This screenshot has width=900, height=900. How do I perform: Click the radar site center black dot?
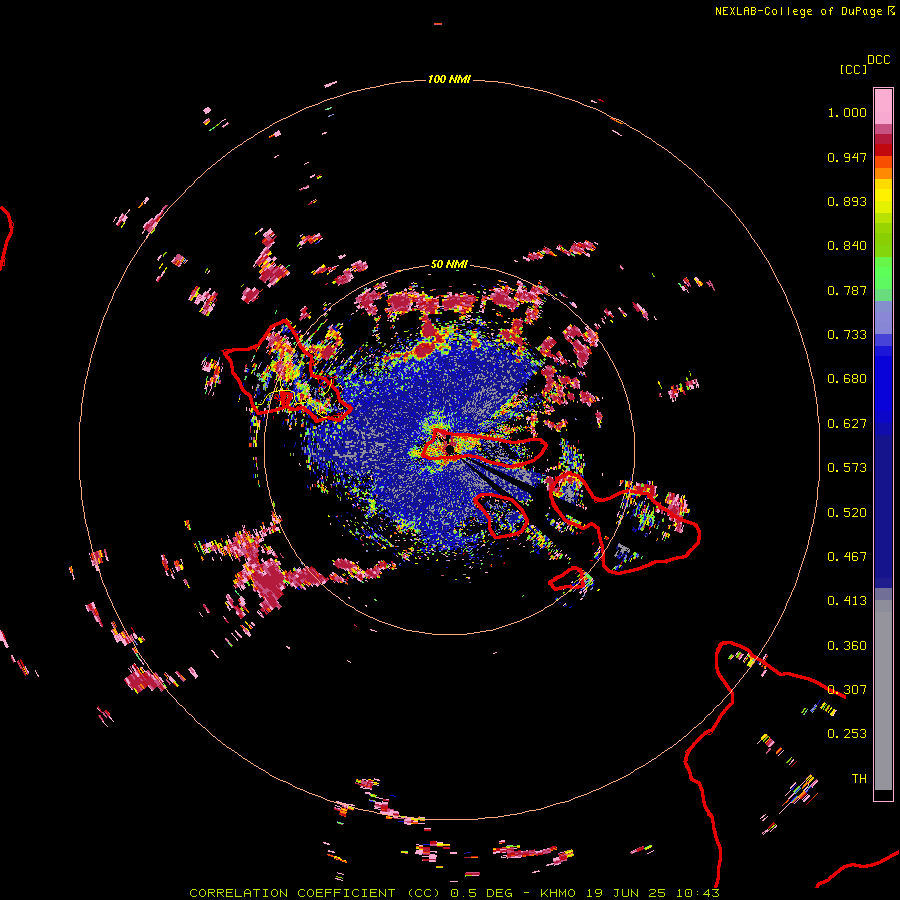pyautogui.click(x=450, y=449)
